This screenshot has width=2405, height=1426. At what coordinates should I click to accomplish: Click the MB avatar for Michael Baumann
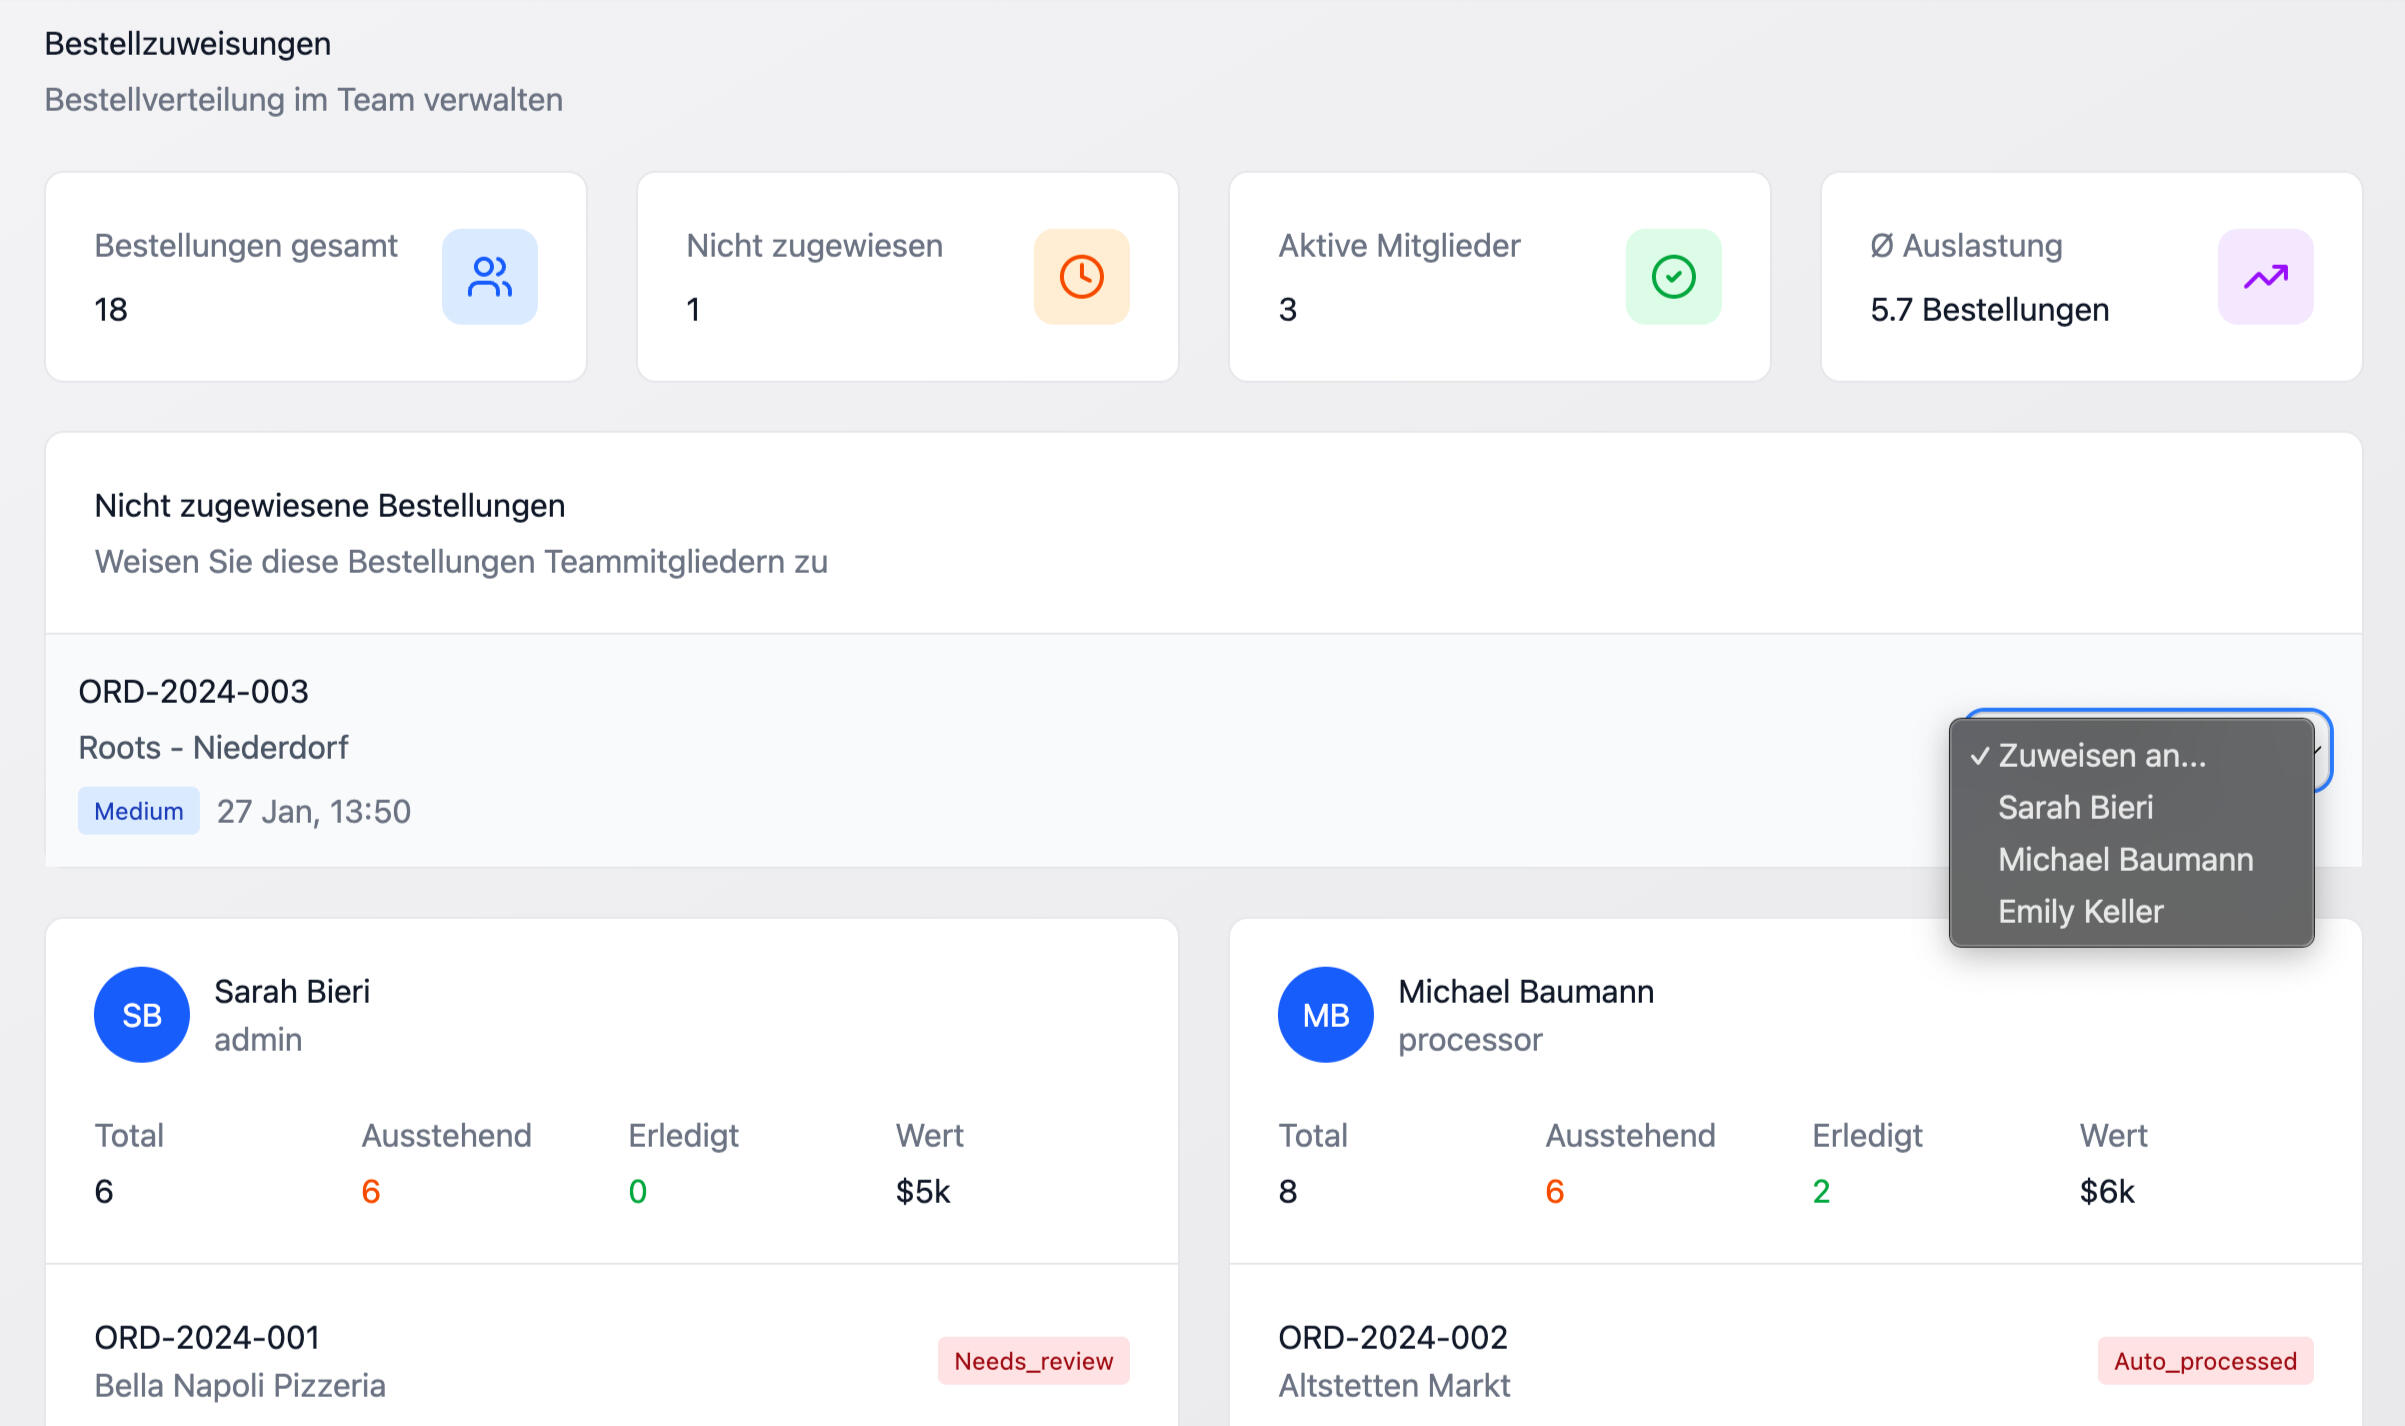[x=1325, y=1015]
